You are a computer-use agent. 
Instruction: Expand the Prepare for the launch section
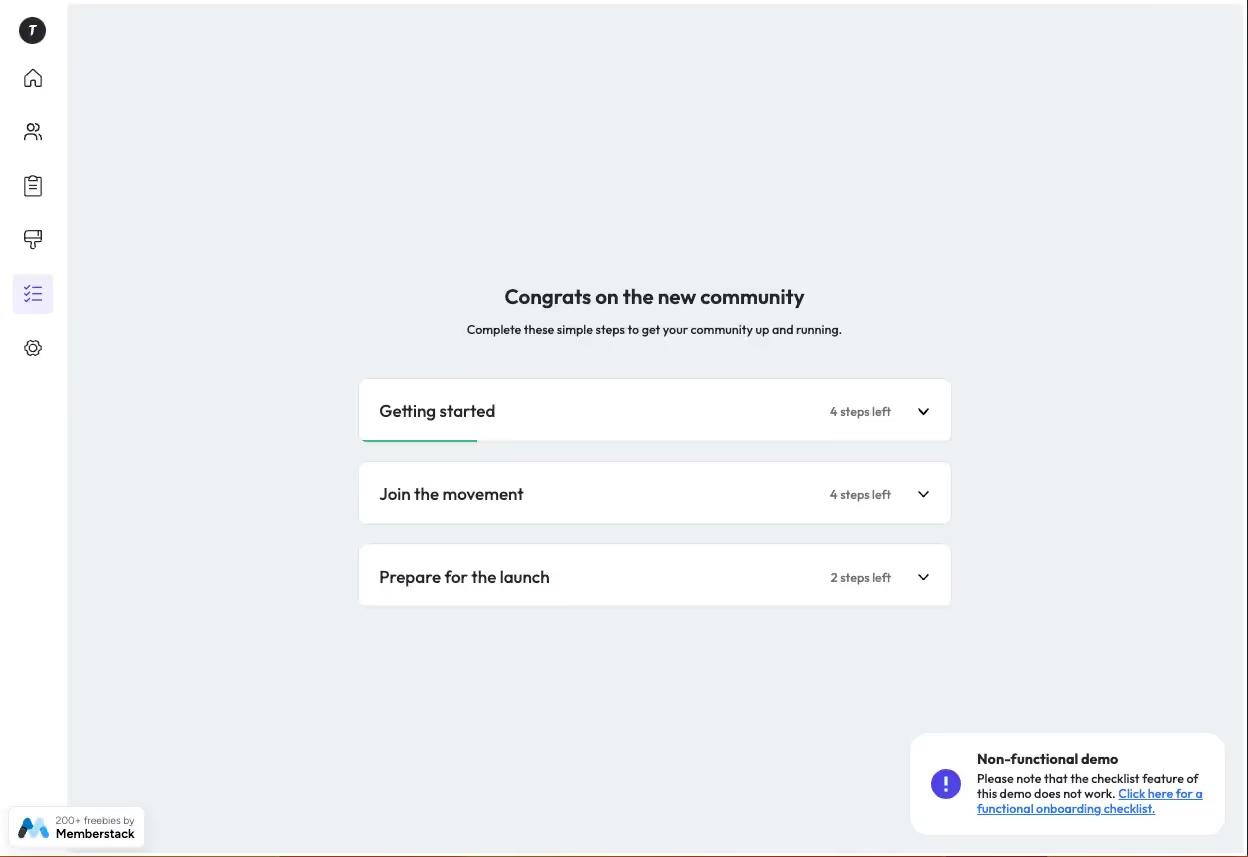[x=922, y=576]
